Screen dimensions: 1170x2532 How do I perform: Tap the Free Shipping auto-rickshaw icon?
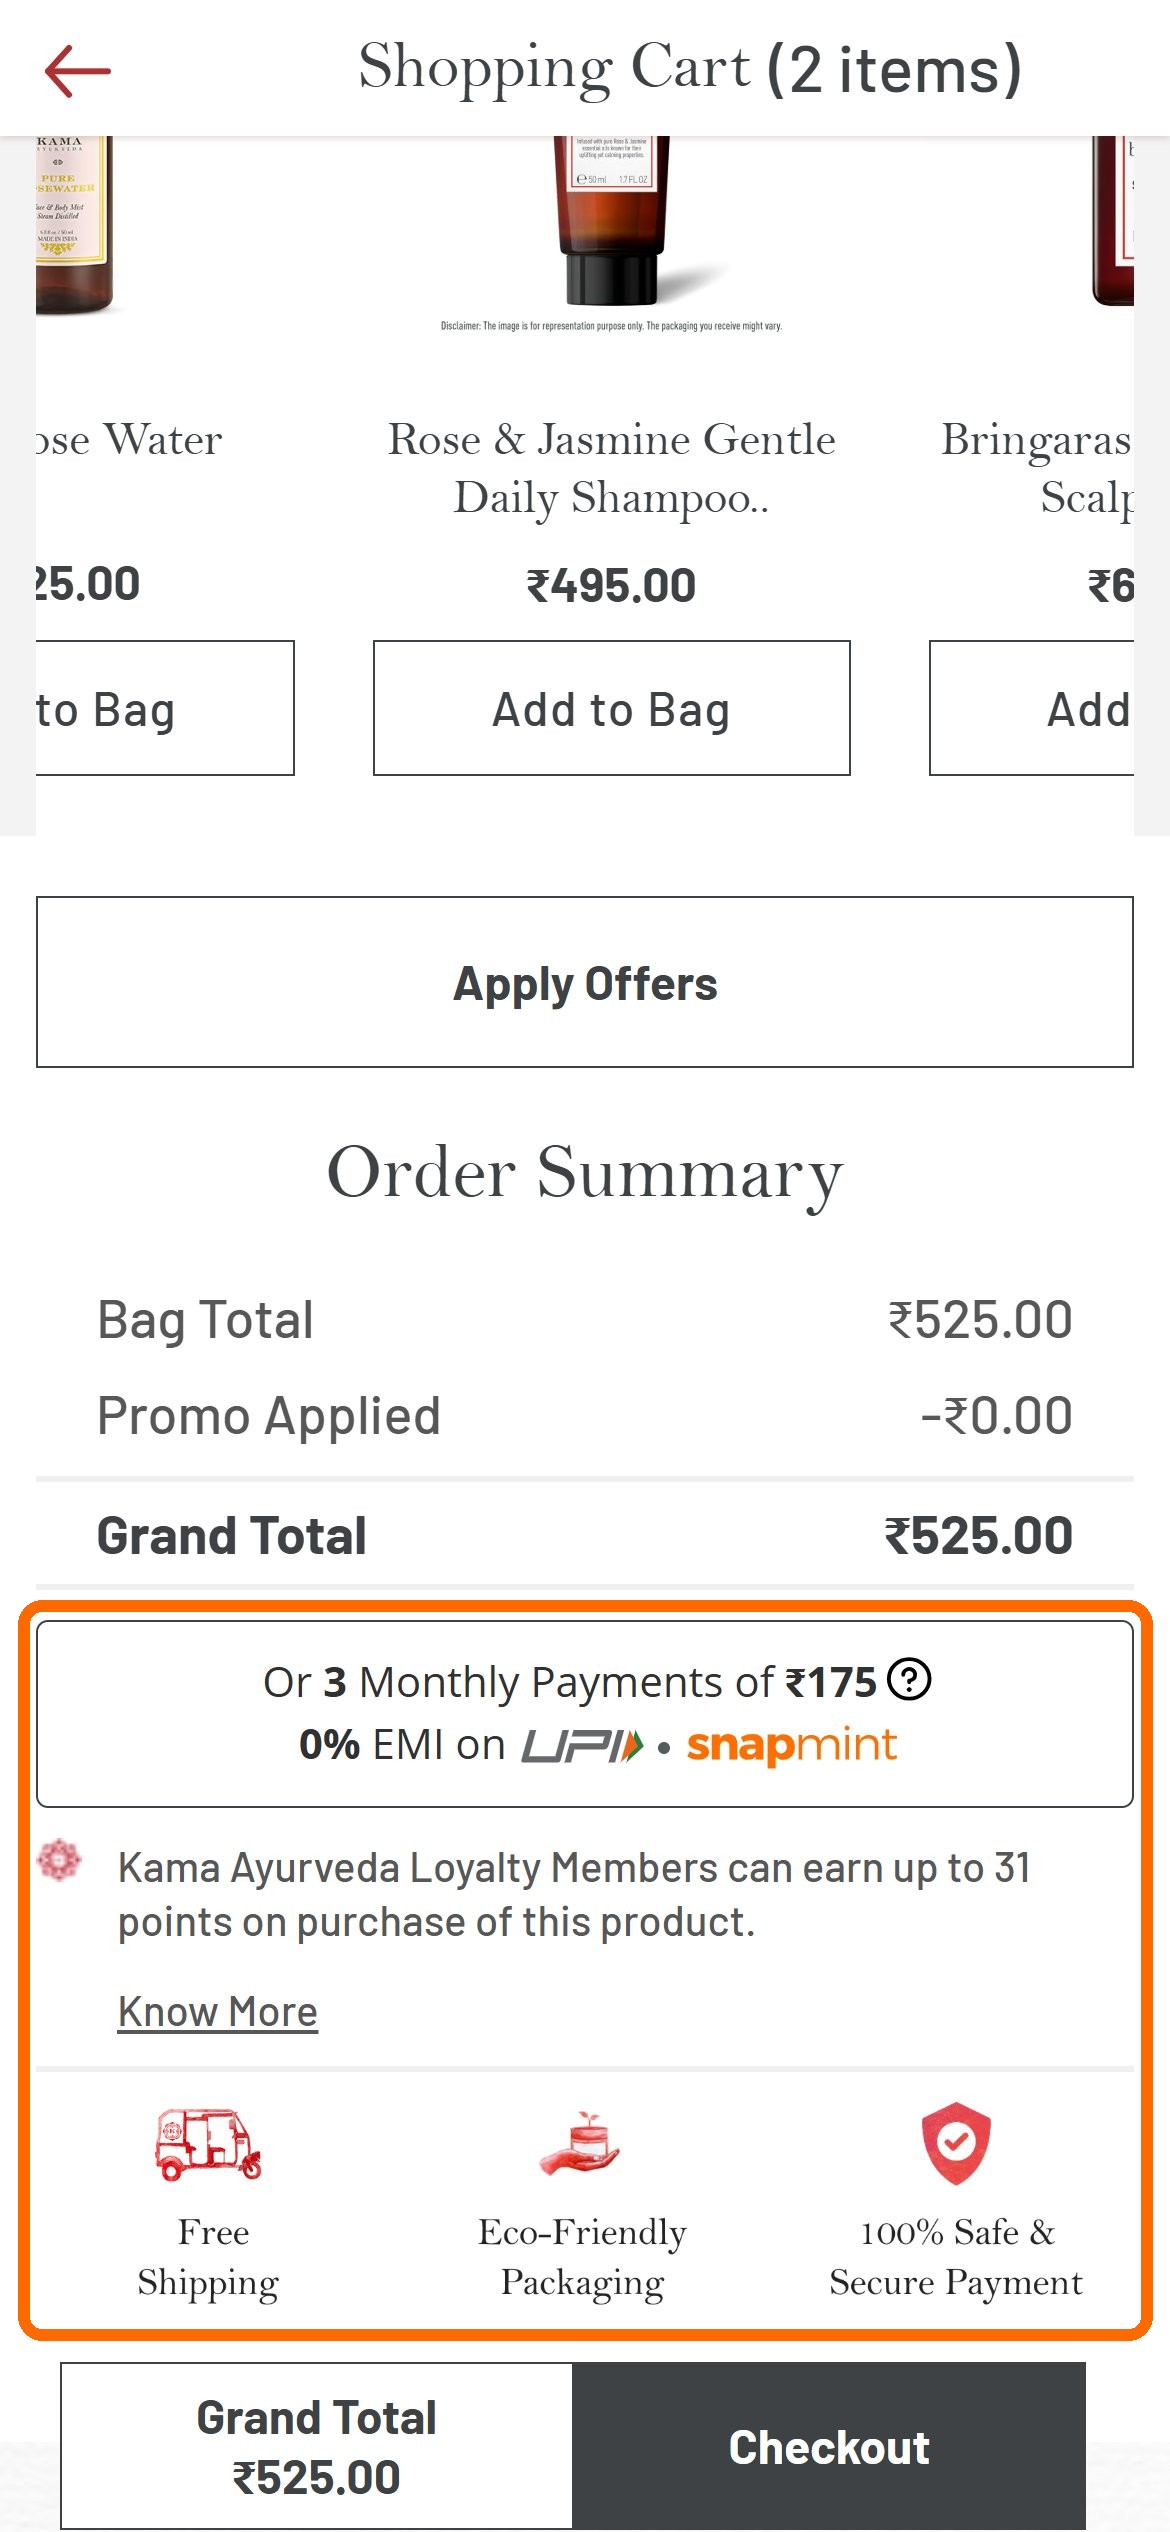tap(208, 2145)
